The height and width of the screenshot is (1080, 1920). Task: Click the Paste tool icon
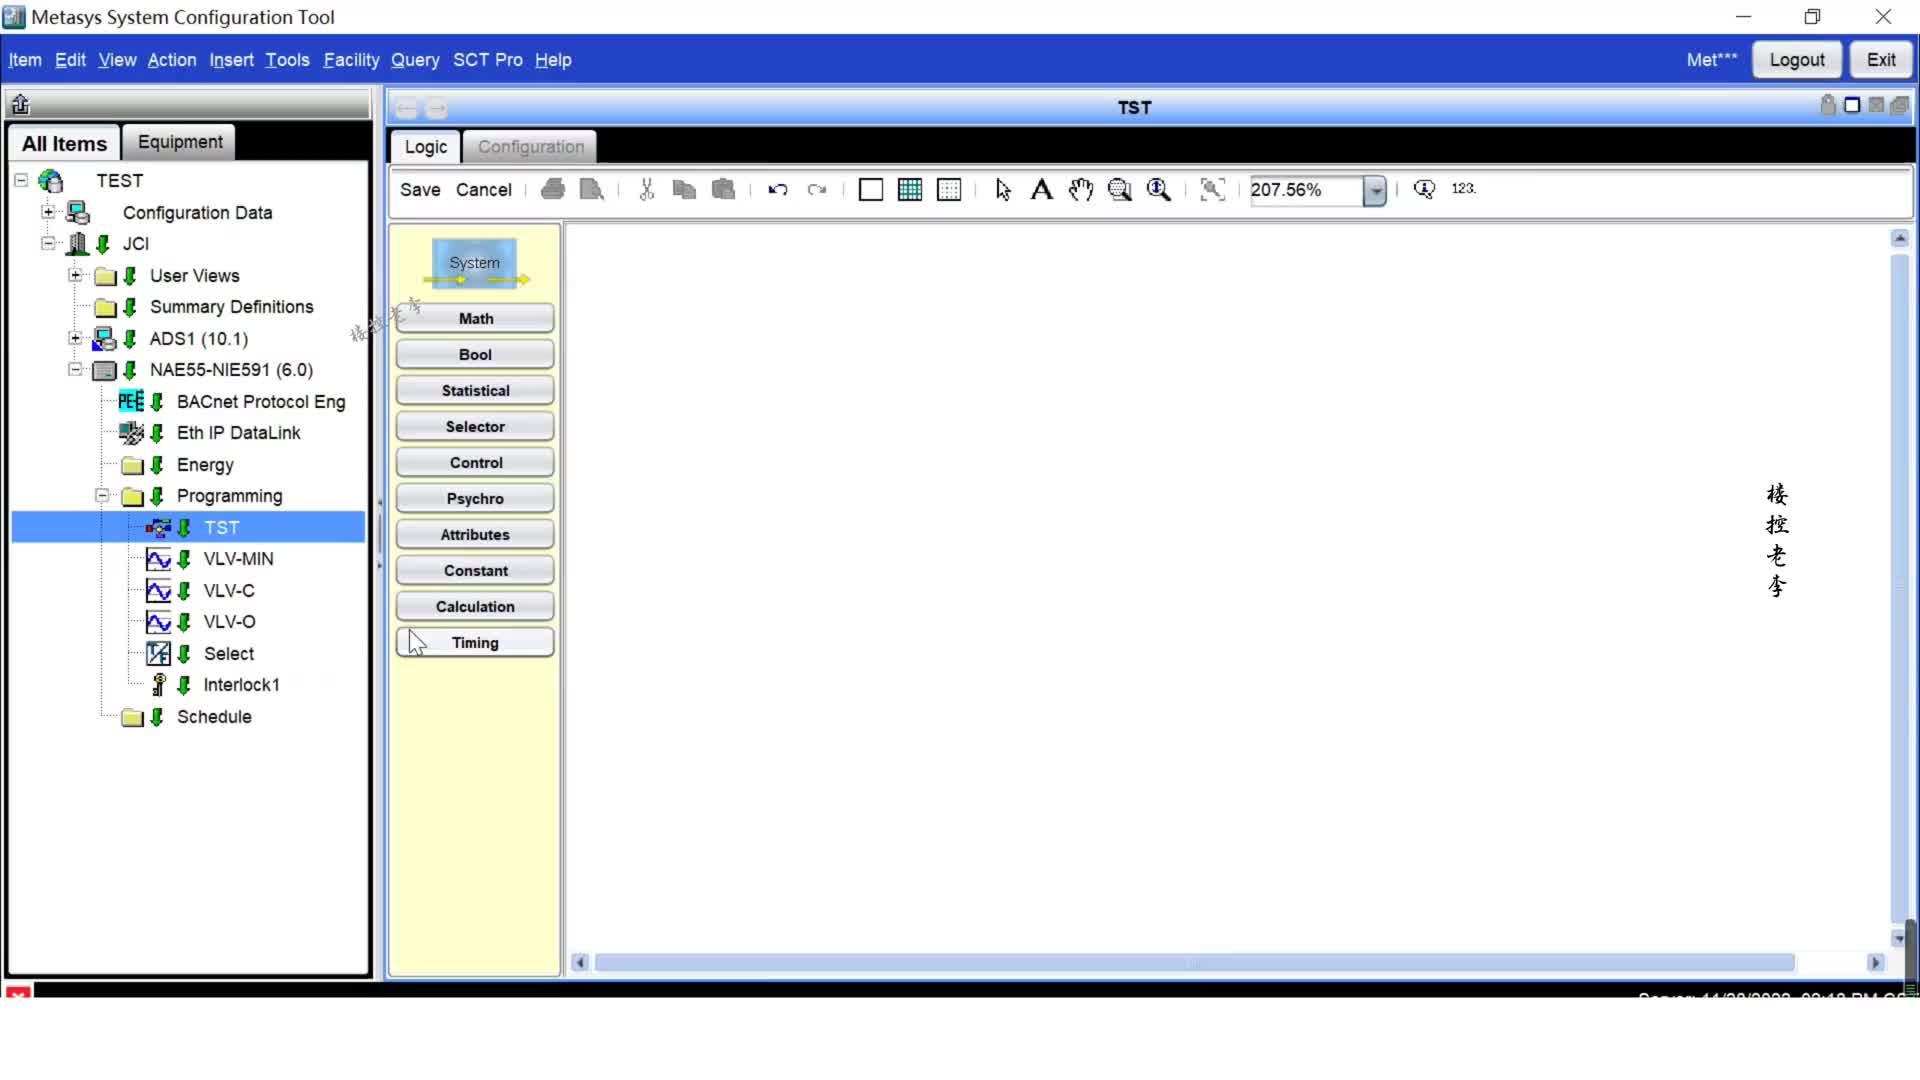pos(723,190)
